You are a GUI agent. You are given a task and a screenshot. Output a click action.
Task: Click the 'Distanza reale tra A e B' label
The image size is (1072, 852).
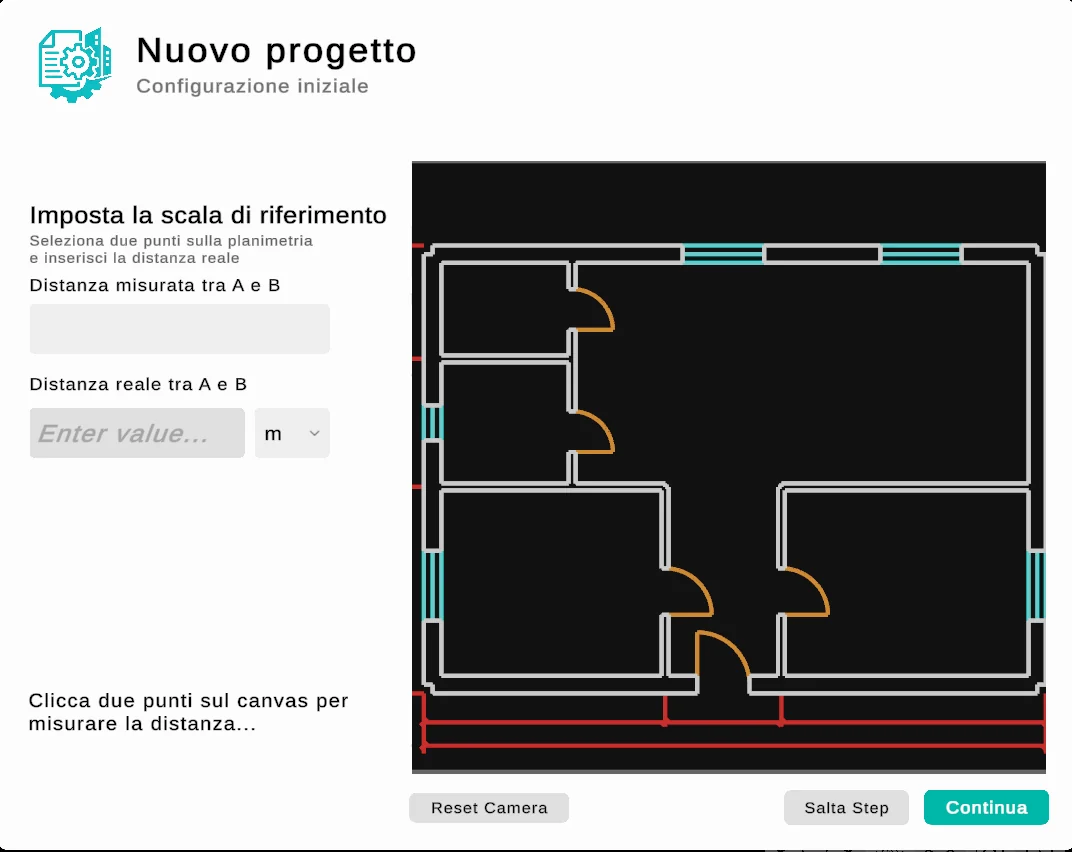(x=138, y=384)
